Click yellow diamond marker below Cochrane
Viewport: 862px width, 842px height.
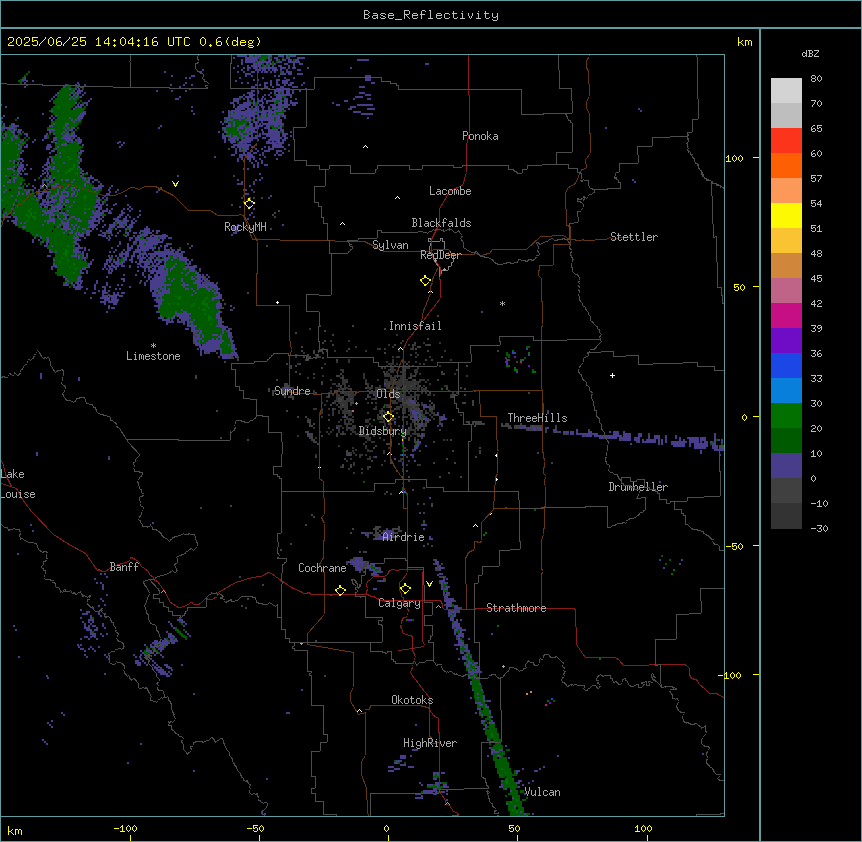click(340, 590)
